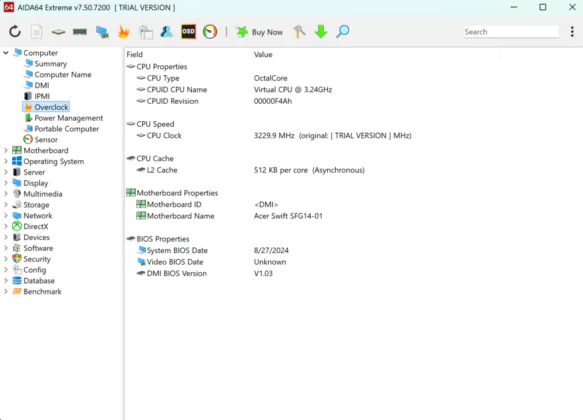
Task: Open the three-dot more options menu
Action: pyautogui.click(x=572, y=32)
